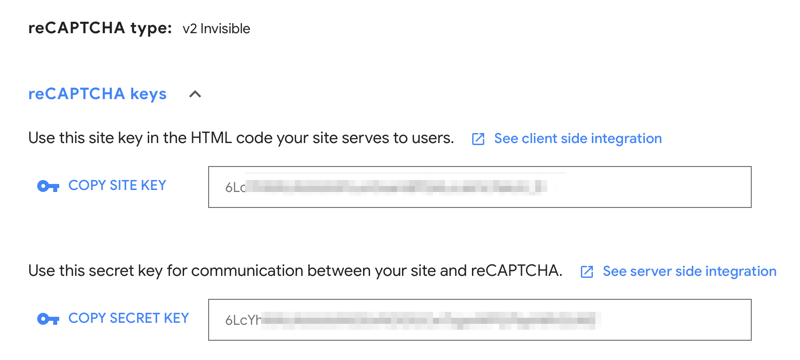Open the See client side integration link
This screenshot has height=360, width=800.
point(578,138)
